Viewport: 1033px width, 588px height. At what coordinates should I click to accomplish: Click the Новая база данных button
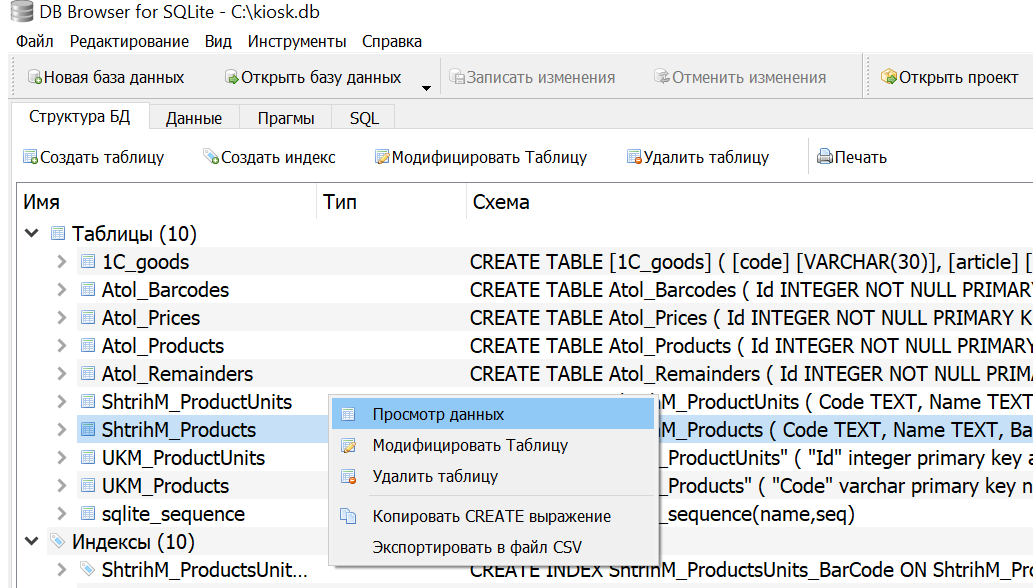click(106, 77)
